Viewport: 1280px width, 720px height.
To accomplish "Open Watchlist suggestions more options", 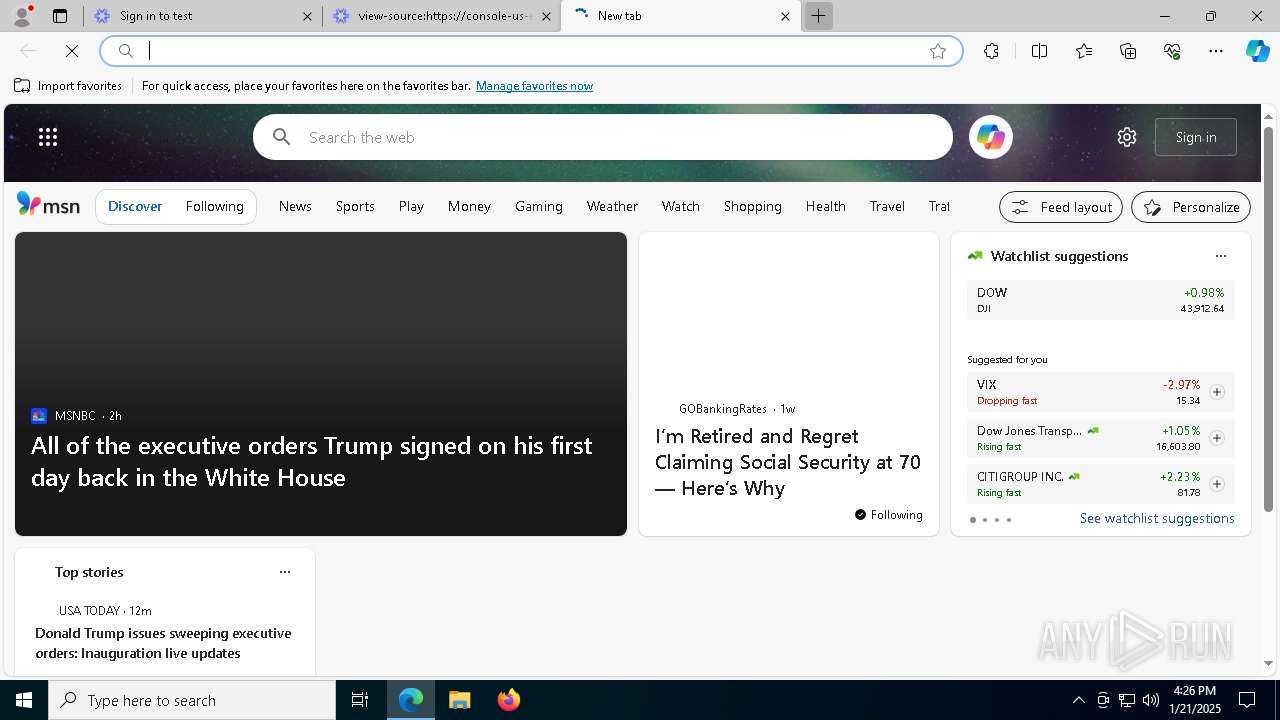I will tap(1221, 256).
